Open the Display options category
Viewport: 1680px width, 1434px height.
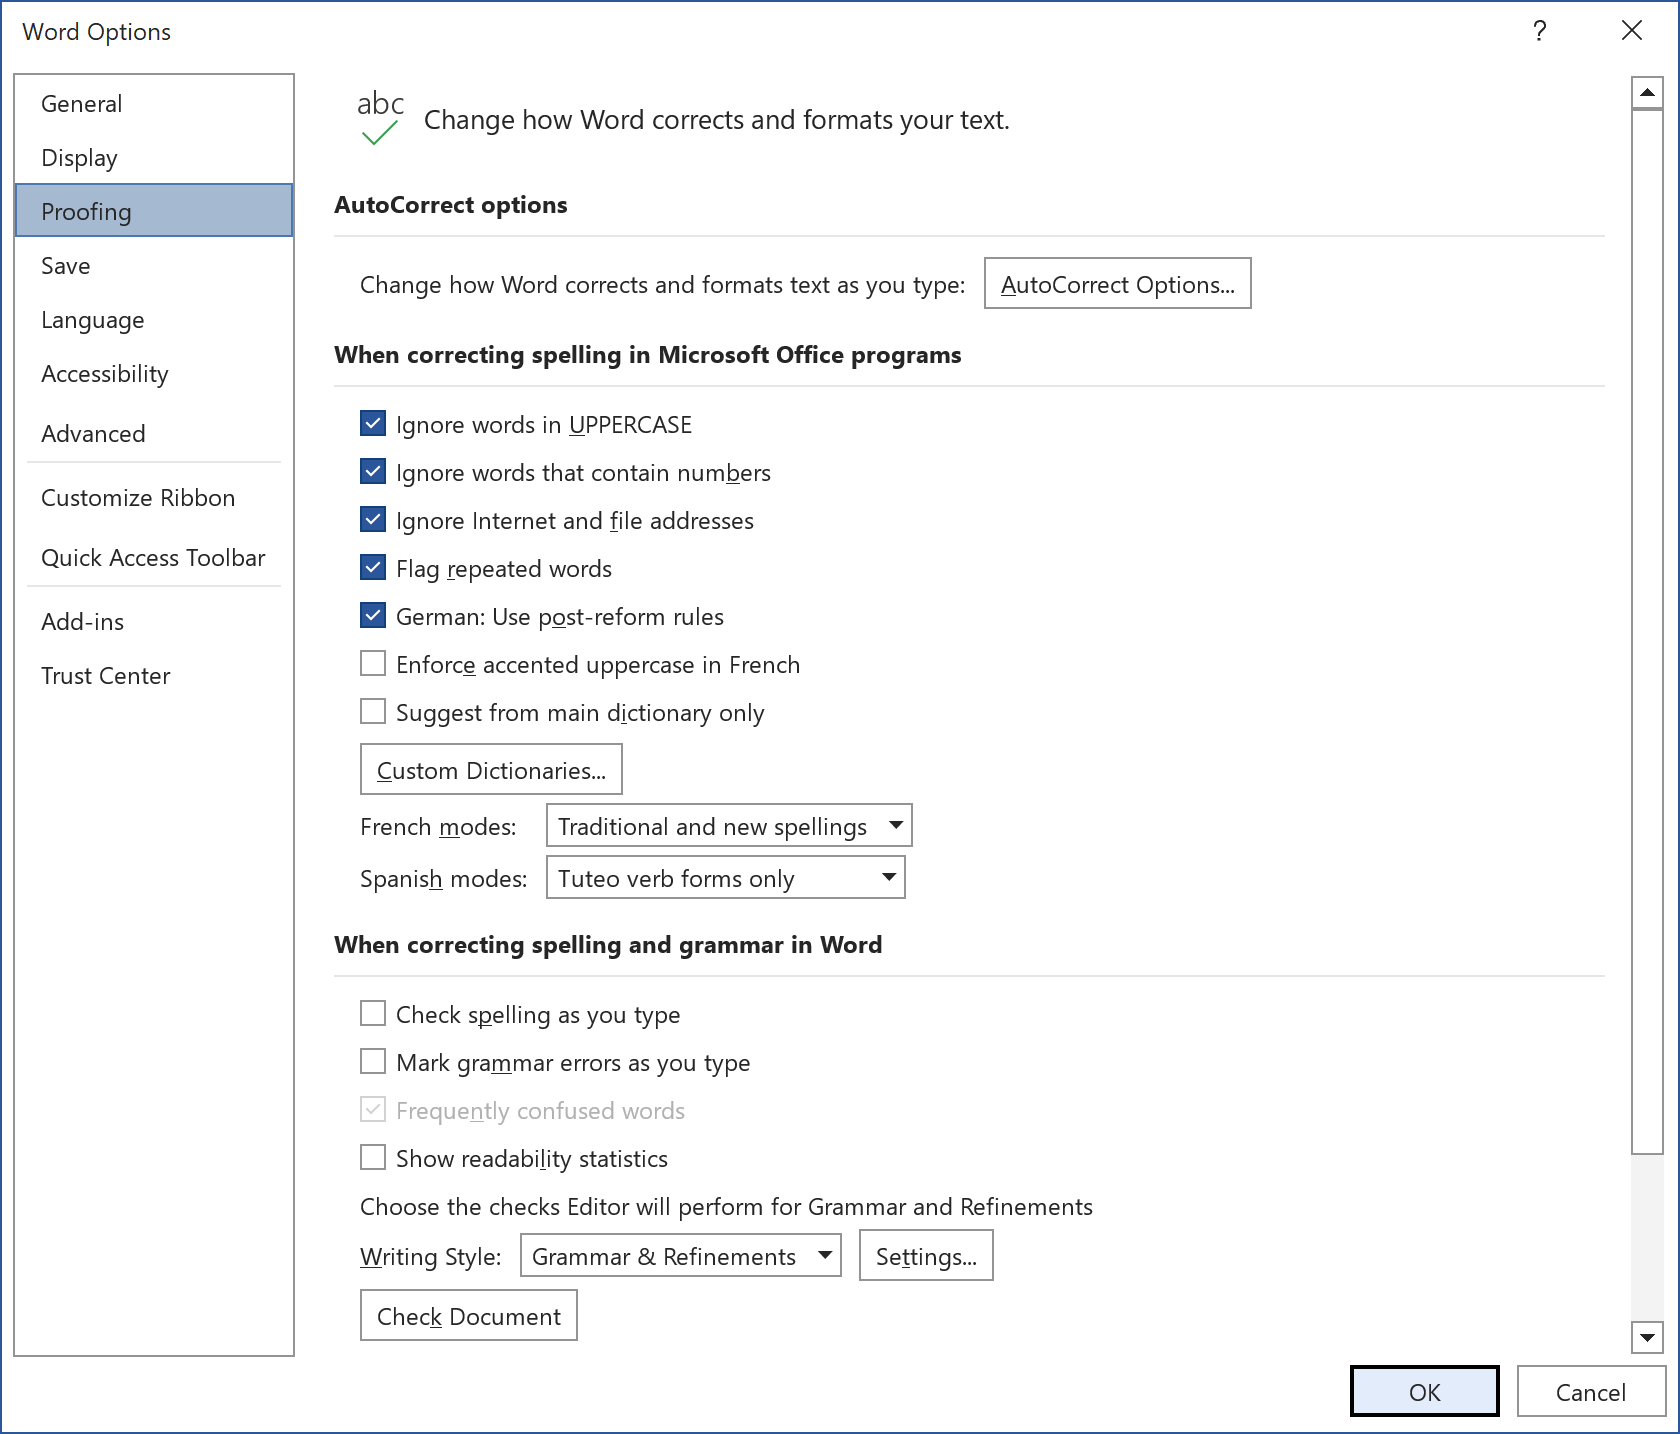point(154,158)
